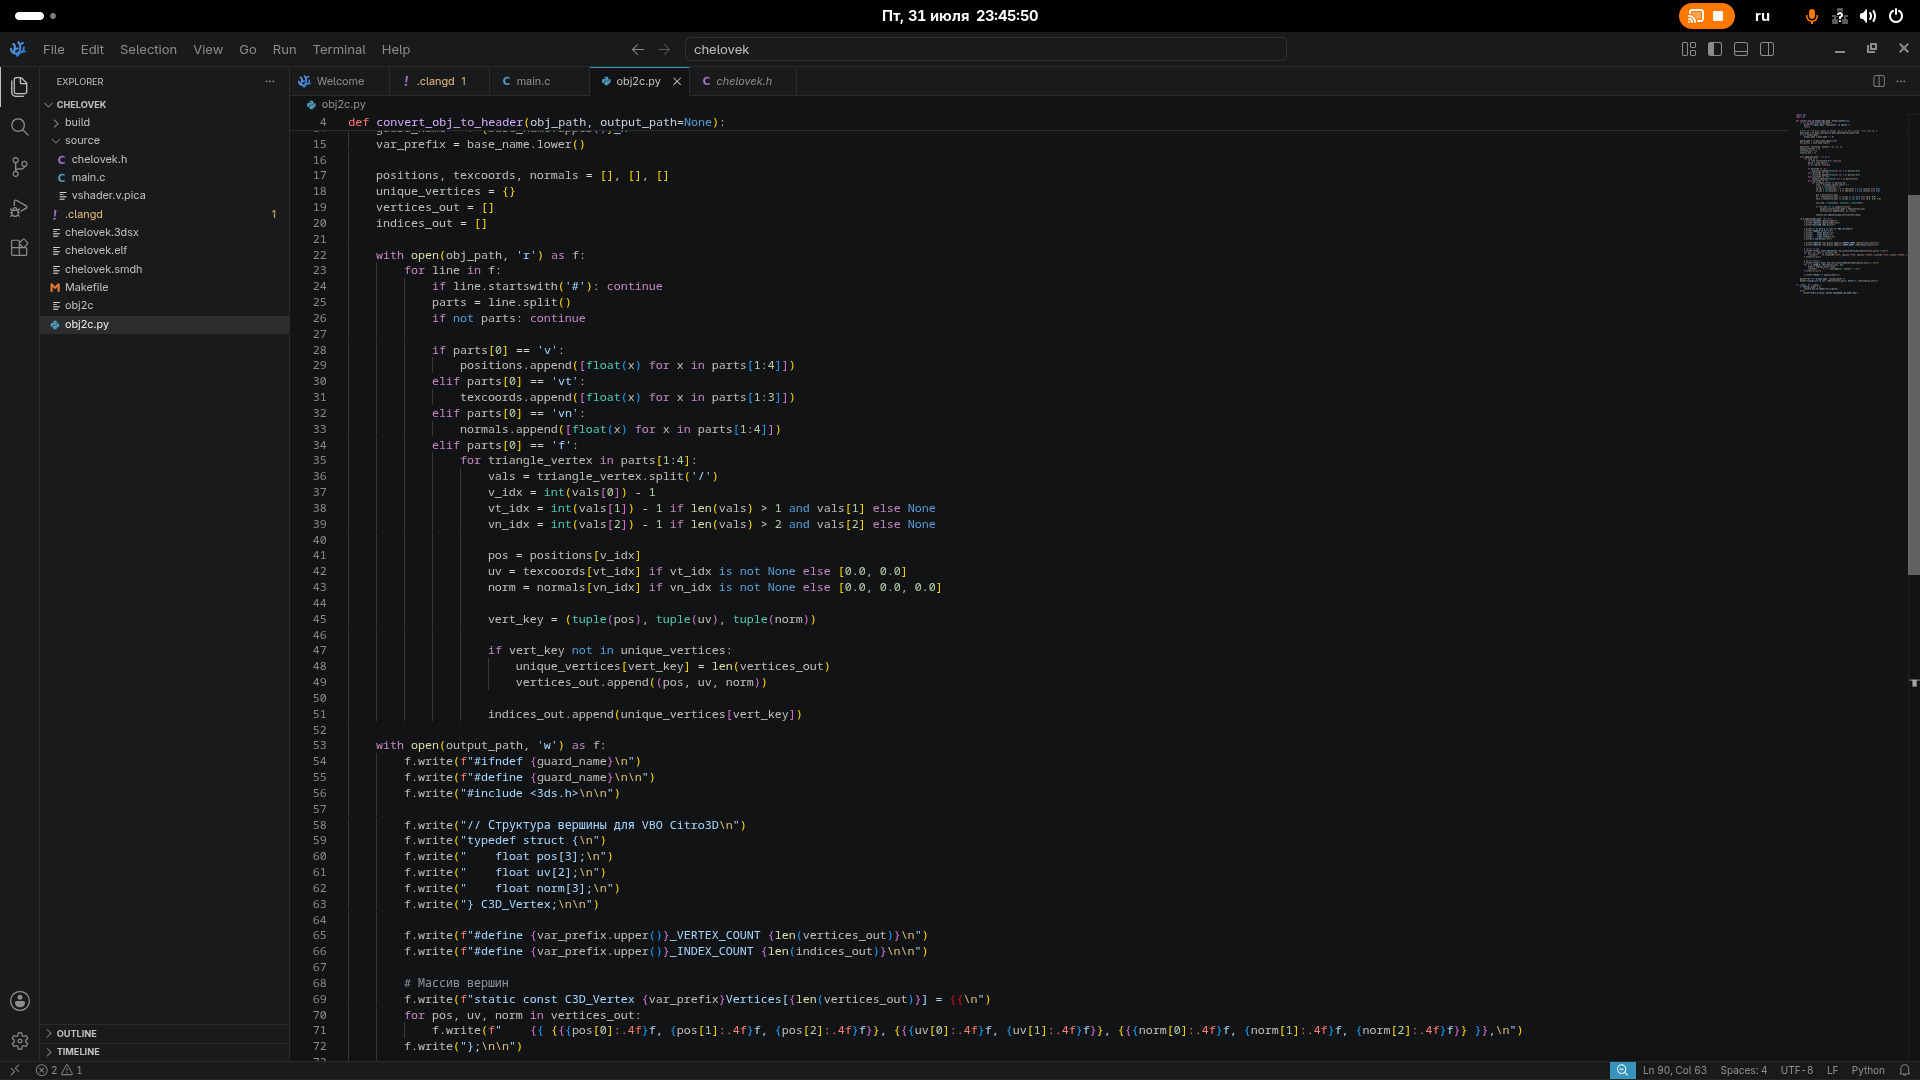The image size is (1920, 1080).
Task: Open the Terminal menu
Action: point(339,49)
